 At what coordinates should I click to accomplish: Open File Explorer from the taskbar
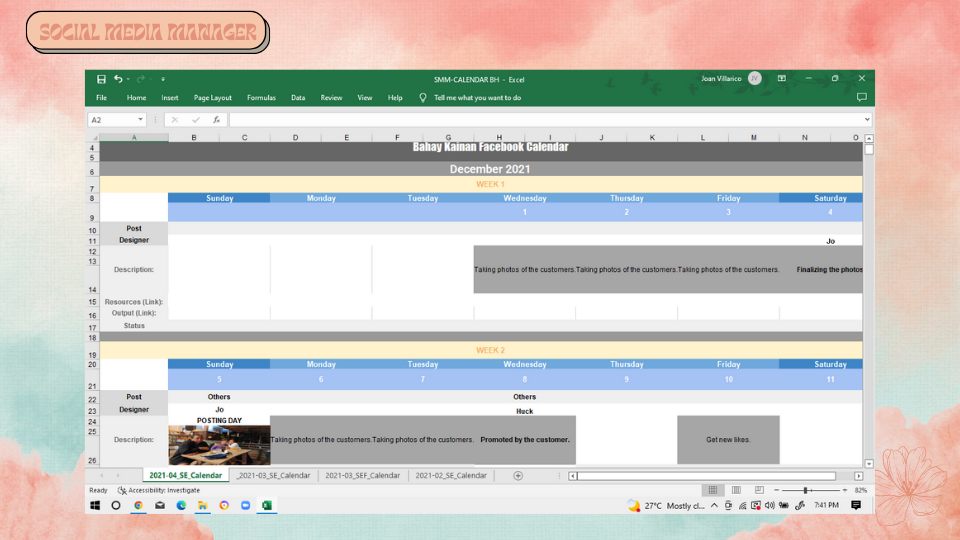pos(203,506)
